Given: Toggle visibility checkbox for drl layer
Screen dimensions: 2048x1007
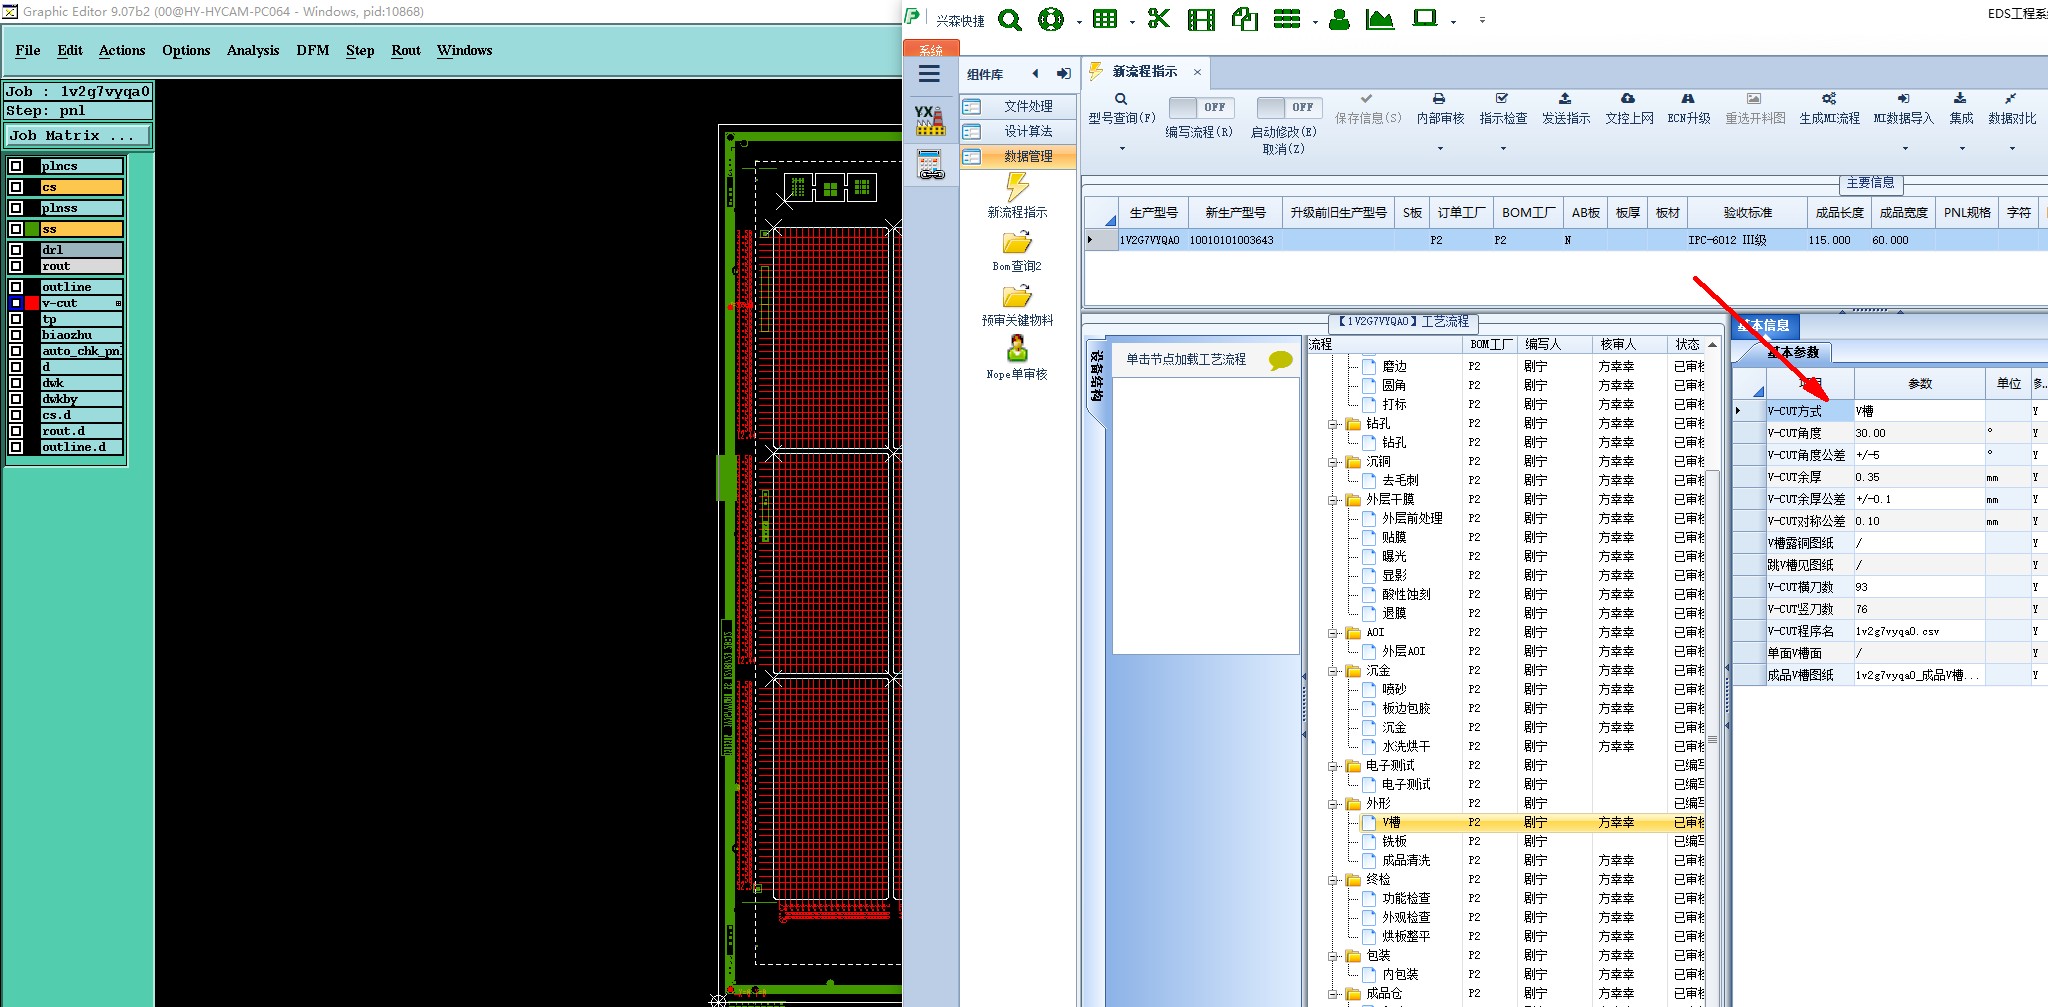Looking at the screenshot, I should tap(16, 250).
